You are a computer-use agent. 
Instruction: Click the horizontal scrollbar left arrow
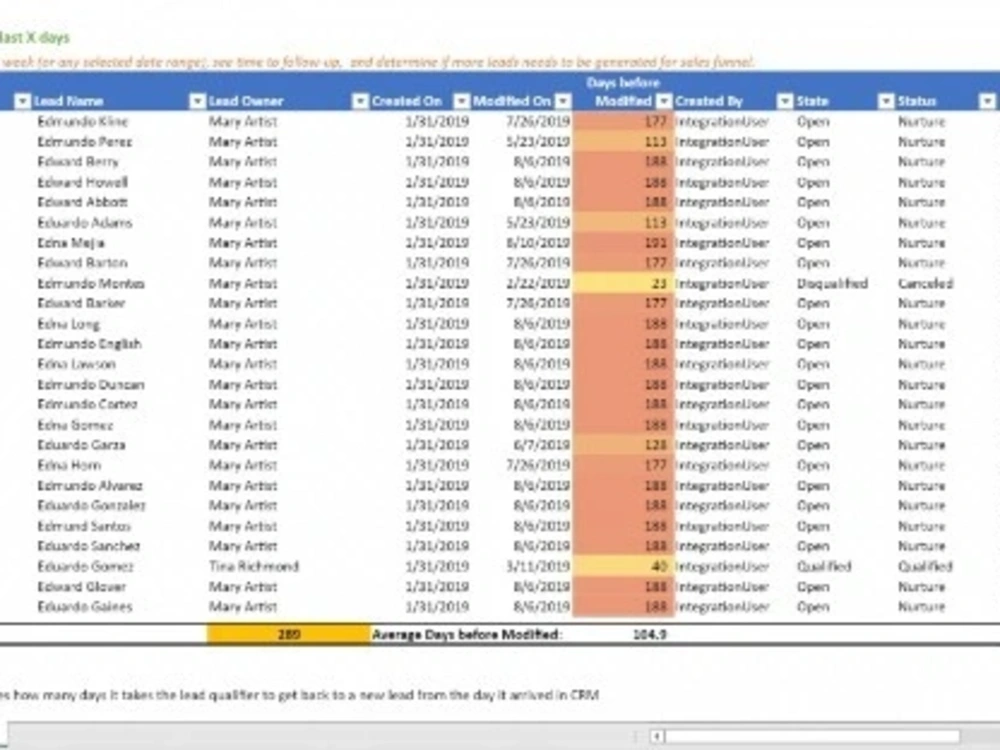coord(656,736)
